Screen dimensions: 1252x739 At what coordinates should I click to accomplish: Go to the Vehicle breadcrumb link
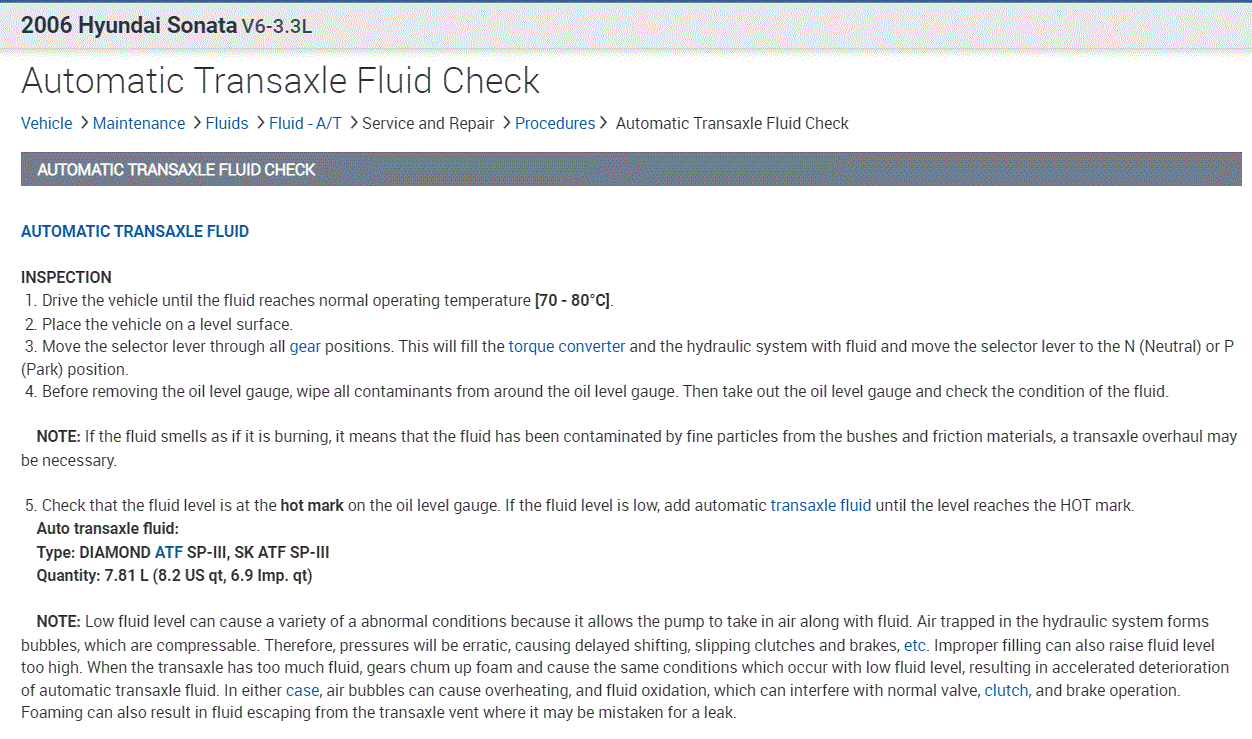(x=46, y=123)
